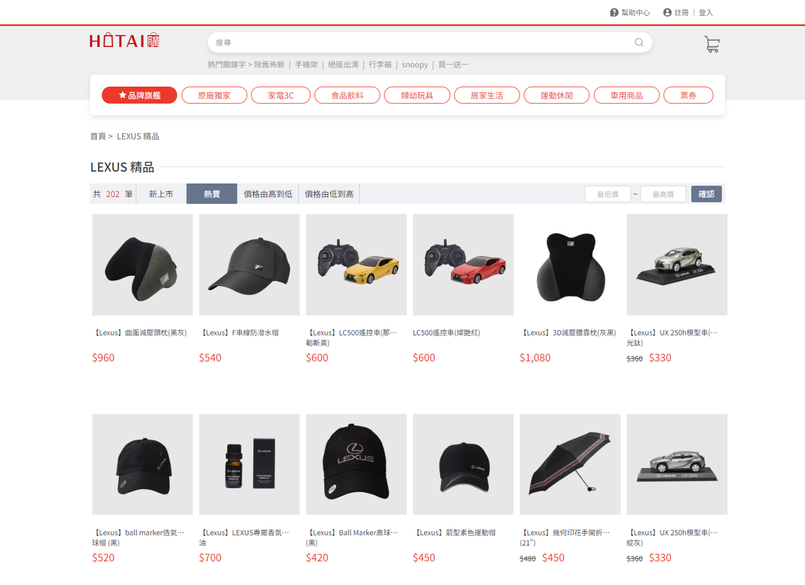Go to 註冊 sign-up link
Screen dimensions: 805x585
[x=681, y=13]
